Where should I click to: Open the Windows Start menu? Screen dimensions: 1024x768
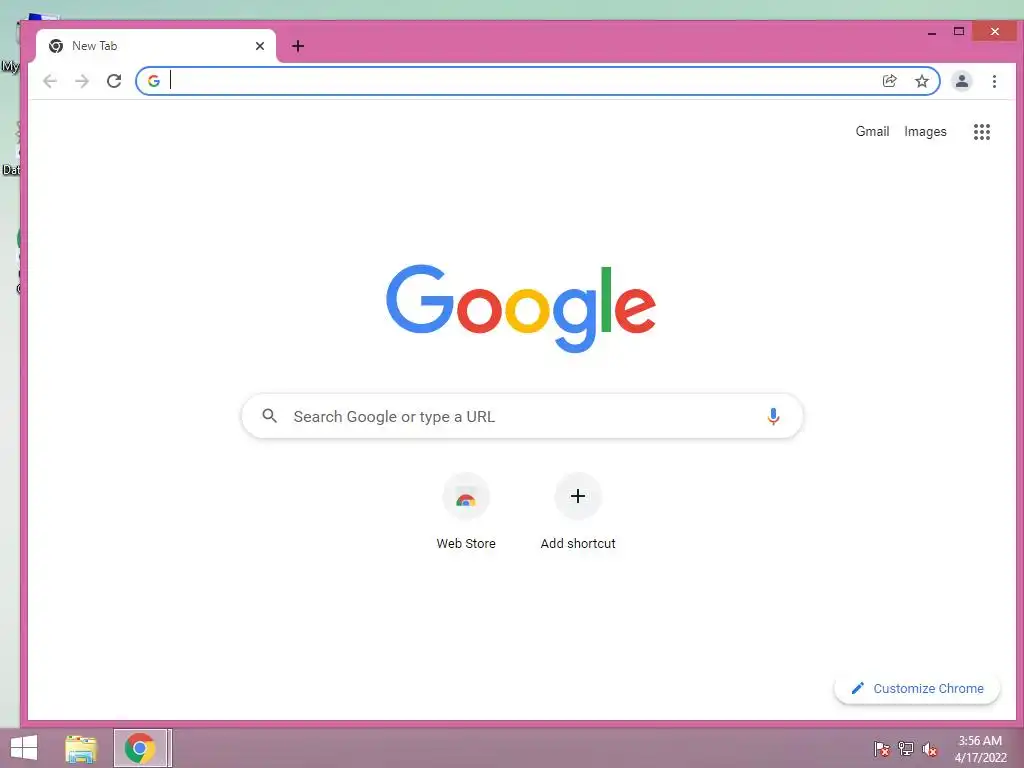[24, 748]
